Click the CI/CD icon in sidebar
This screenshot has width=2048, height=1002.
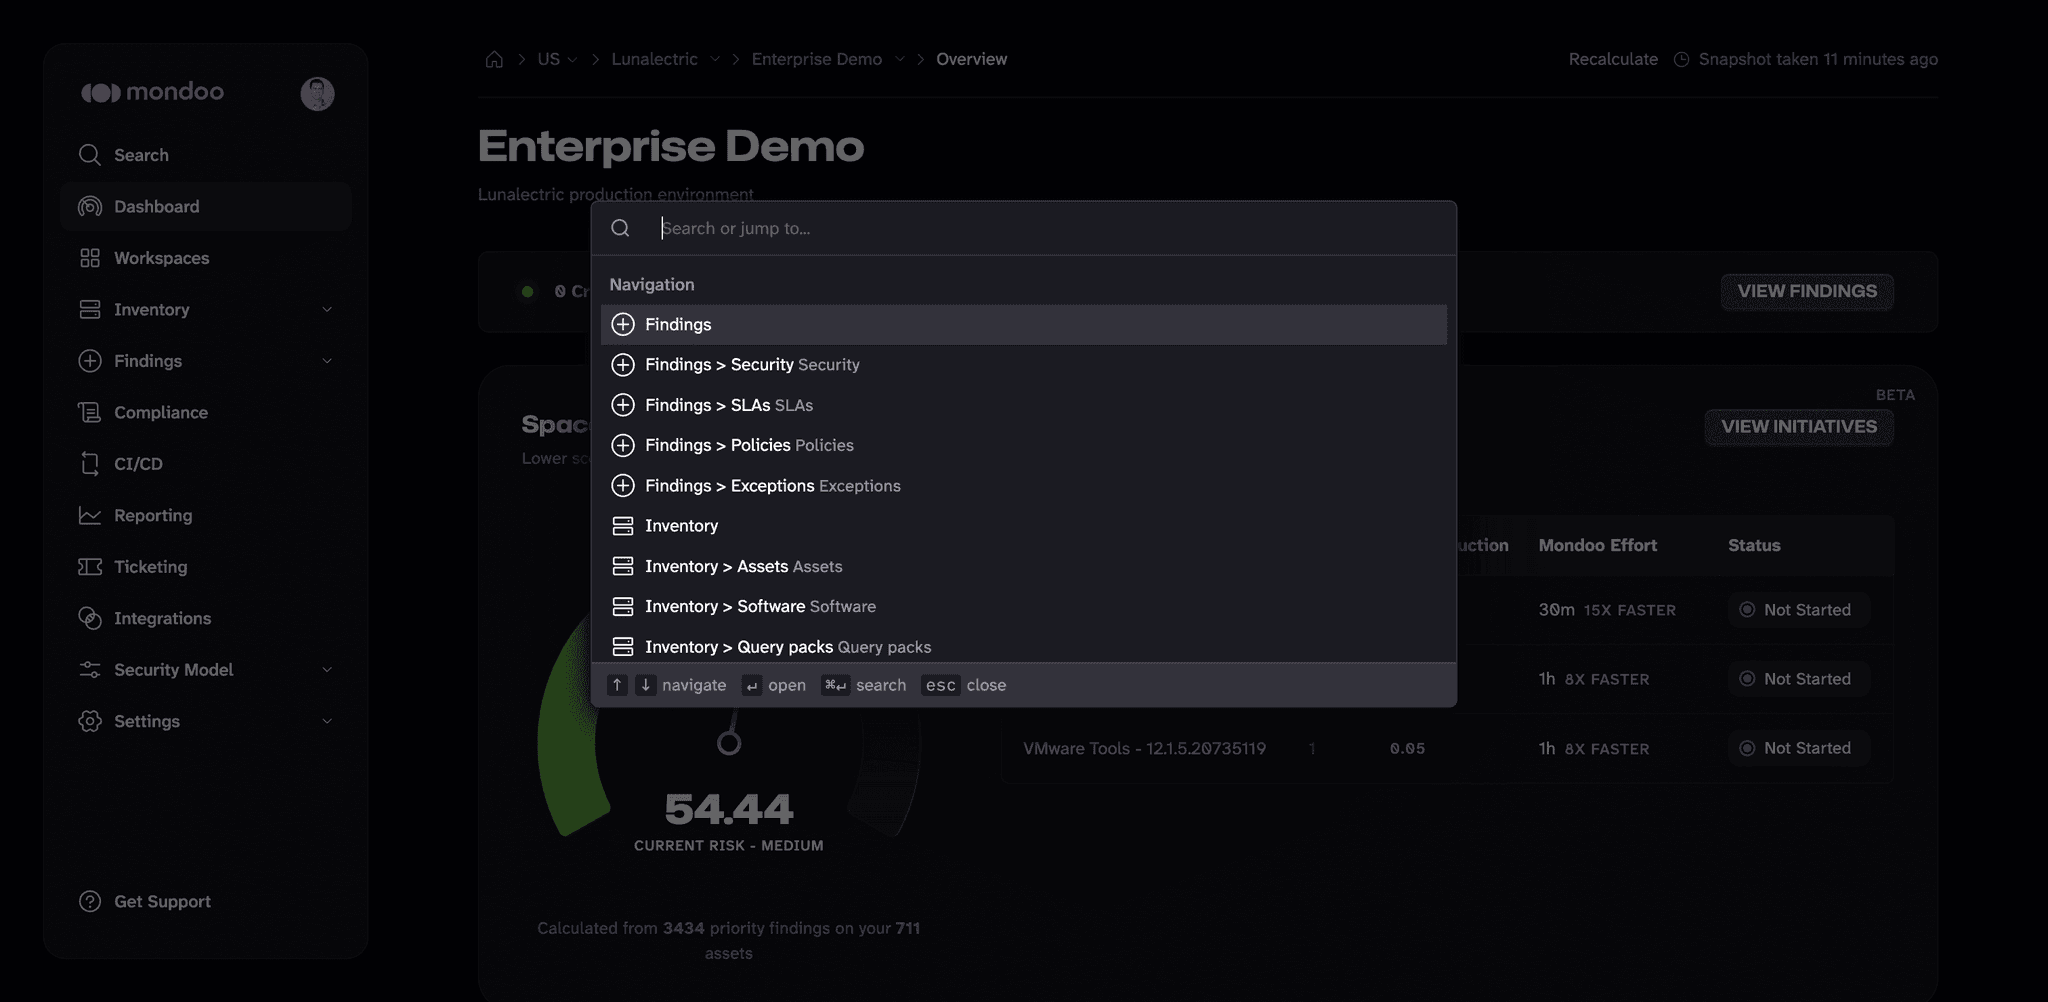90,464
